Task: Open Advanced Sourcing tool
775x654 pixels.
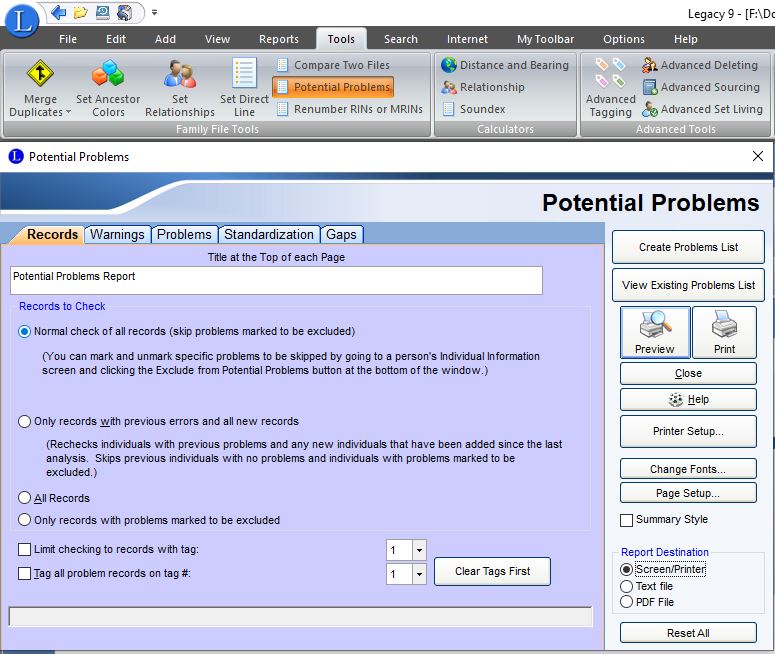Action: (x=701, y=87)
